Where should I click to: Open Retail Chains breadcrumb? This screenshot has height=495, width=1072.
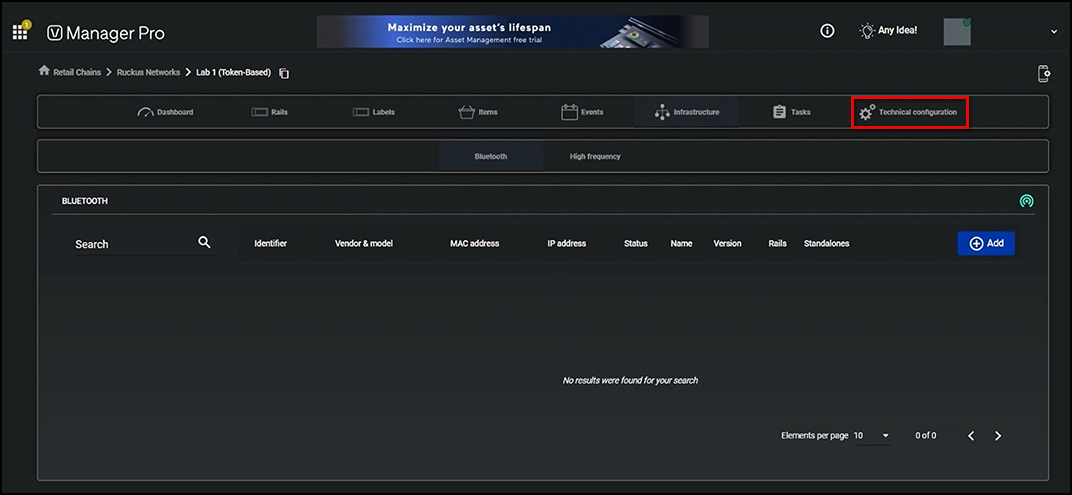tap(77, 72)
